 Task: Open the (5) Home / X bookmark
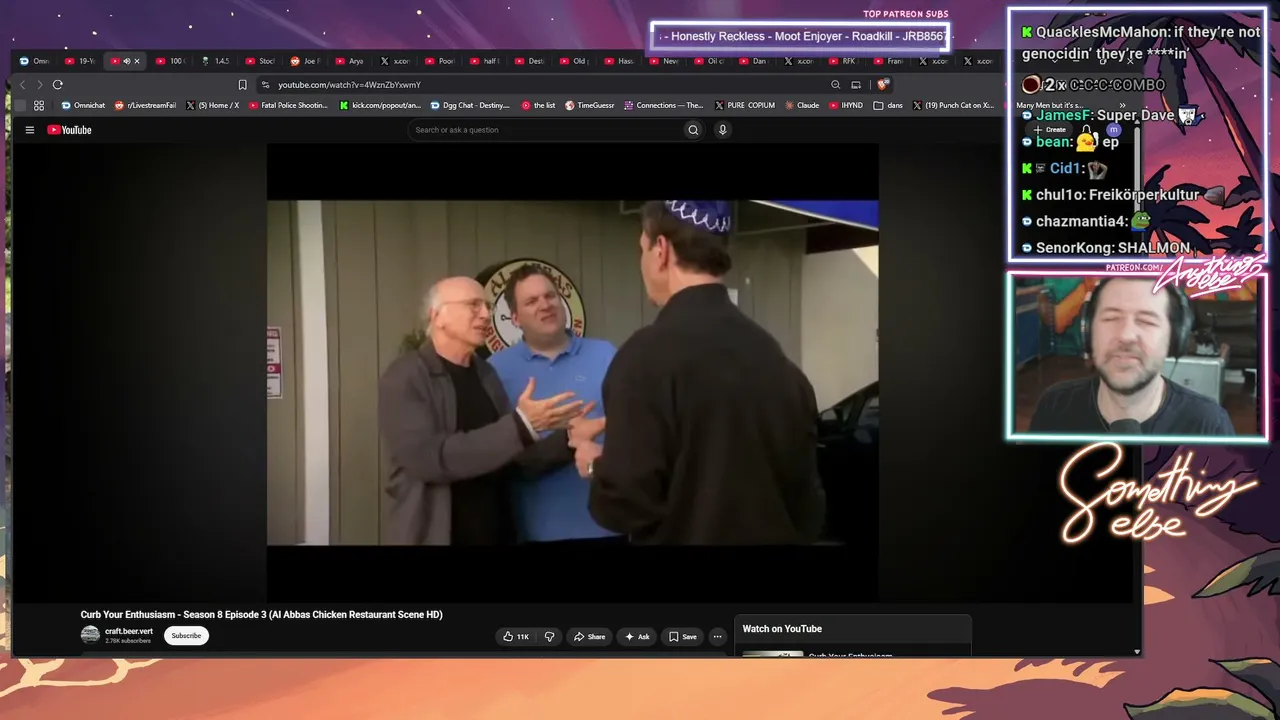[x=212, y=105]
